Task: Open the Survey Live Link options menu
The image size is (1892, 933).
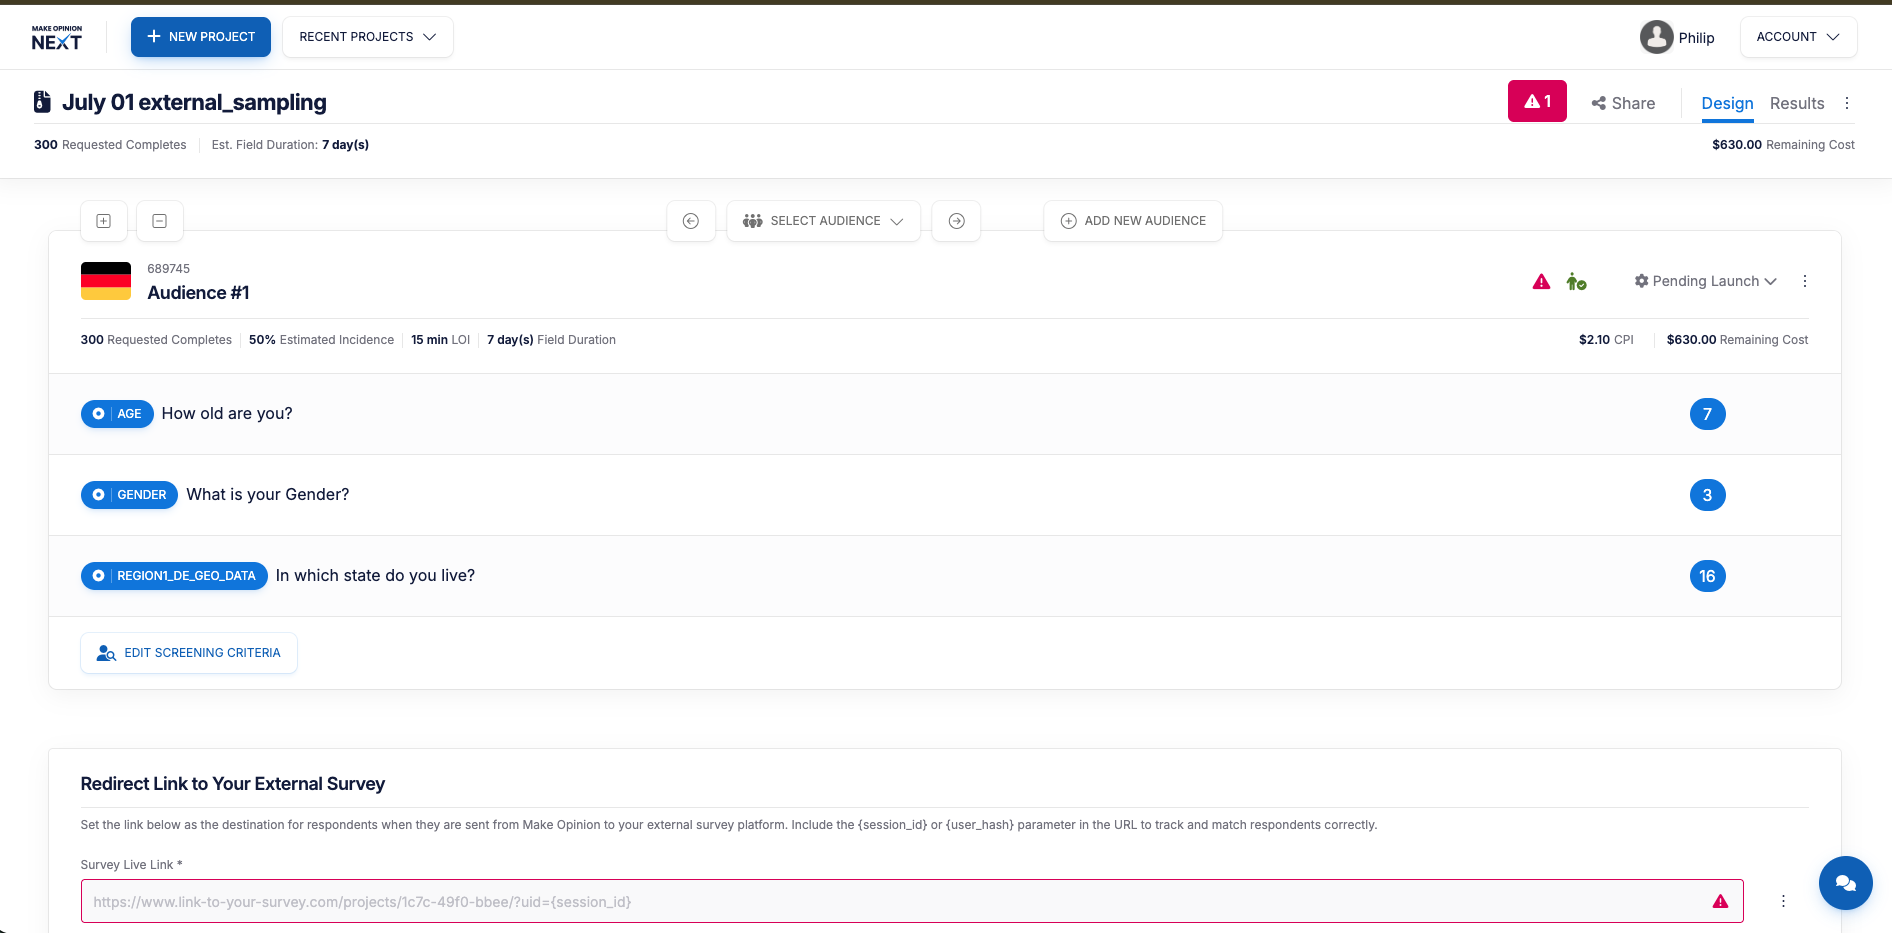Action: tap(1783, 901)
